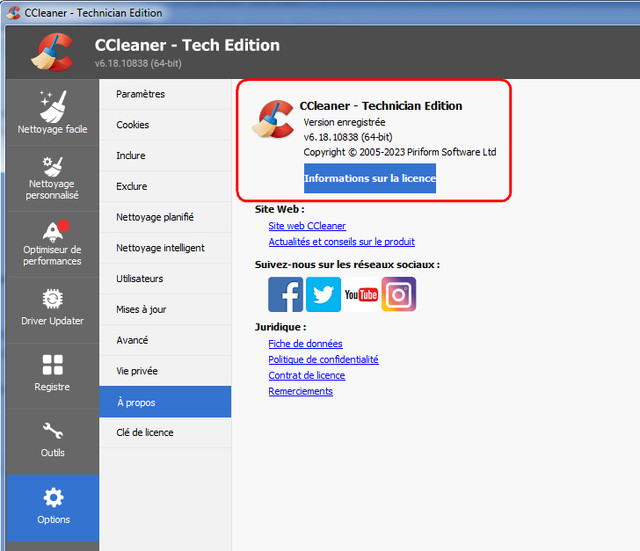Open Site web CCleaner link

[307, 226]
